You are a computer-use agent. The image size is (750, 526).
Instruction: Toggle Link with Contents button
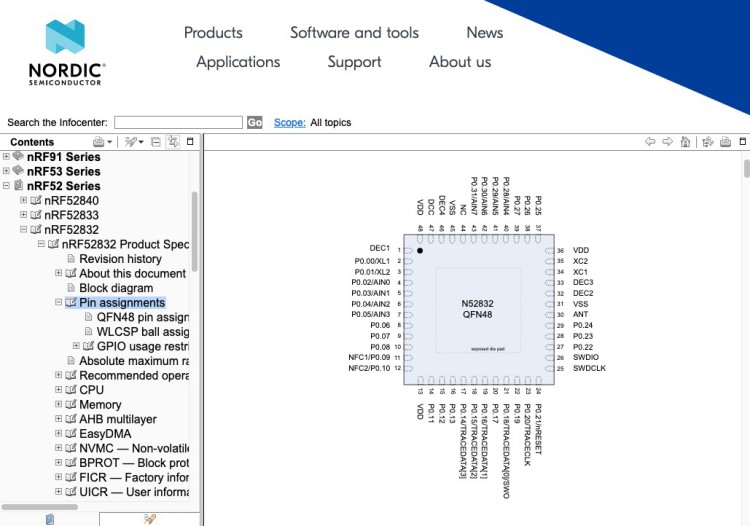(x=173, y=142)
